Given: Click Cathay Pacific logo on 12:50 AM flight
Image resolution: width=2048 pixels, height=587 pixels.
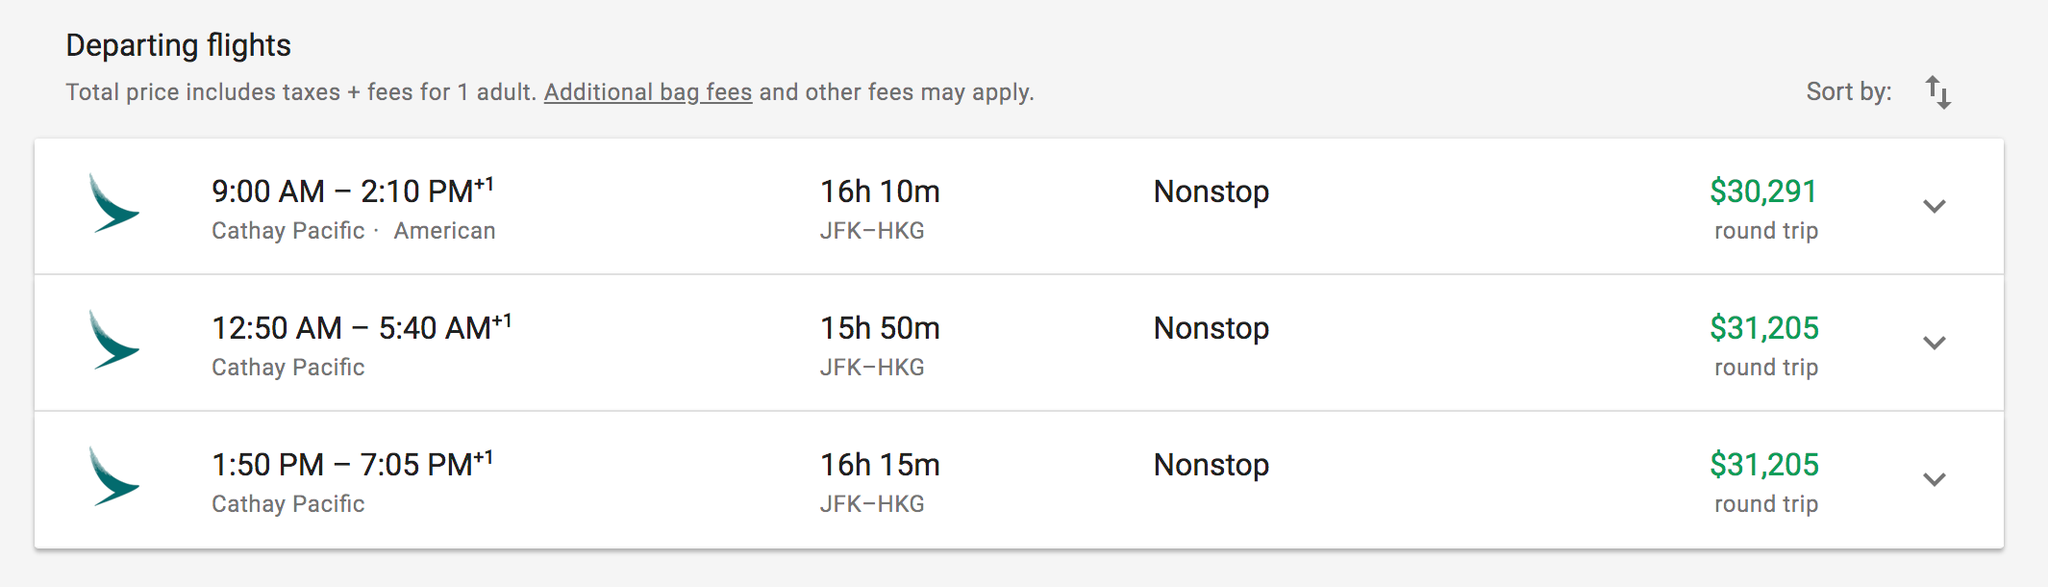Looking at the screenshot, I should tap(113, 341).
